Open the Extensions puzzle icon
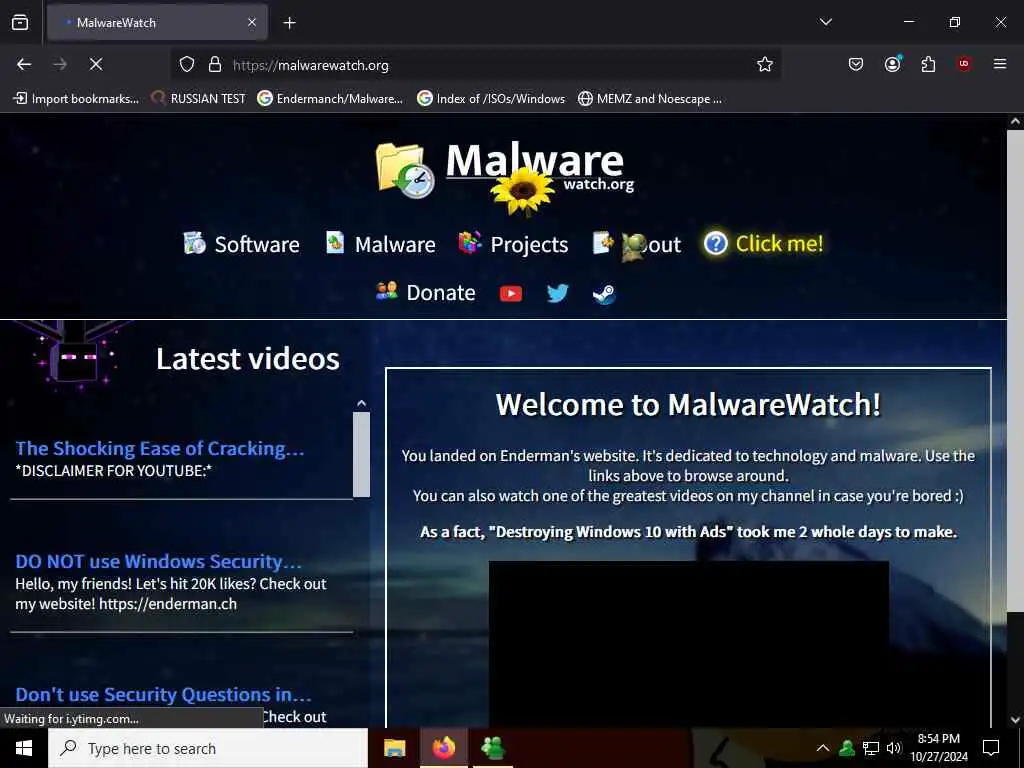 tap(928, 64)
